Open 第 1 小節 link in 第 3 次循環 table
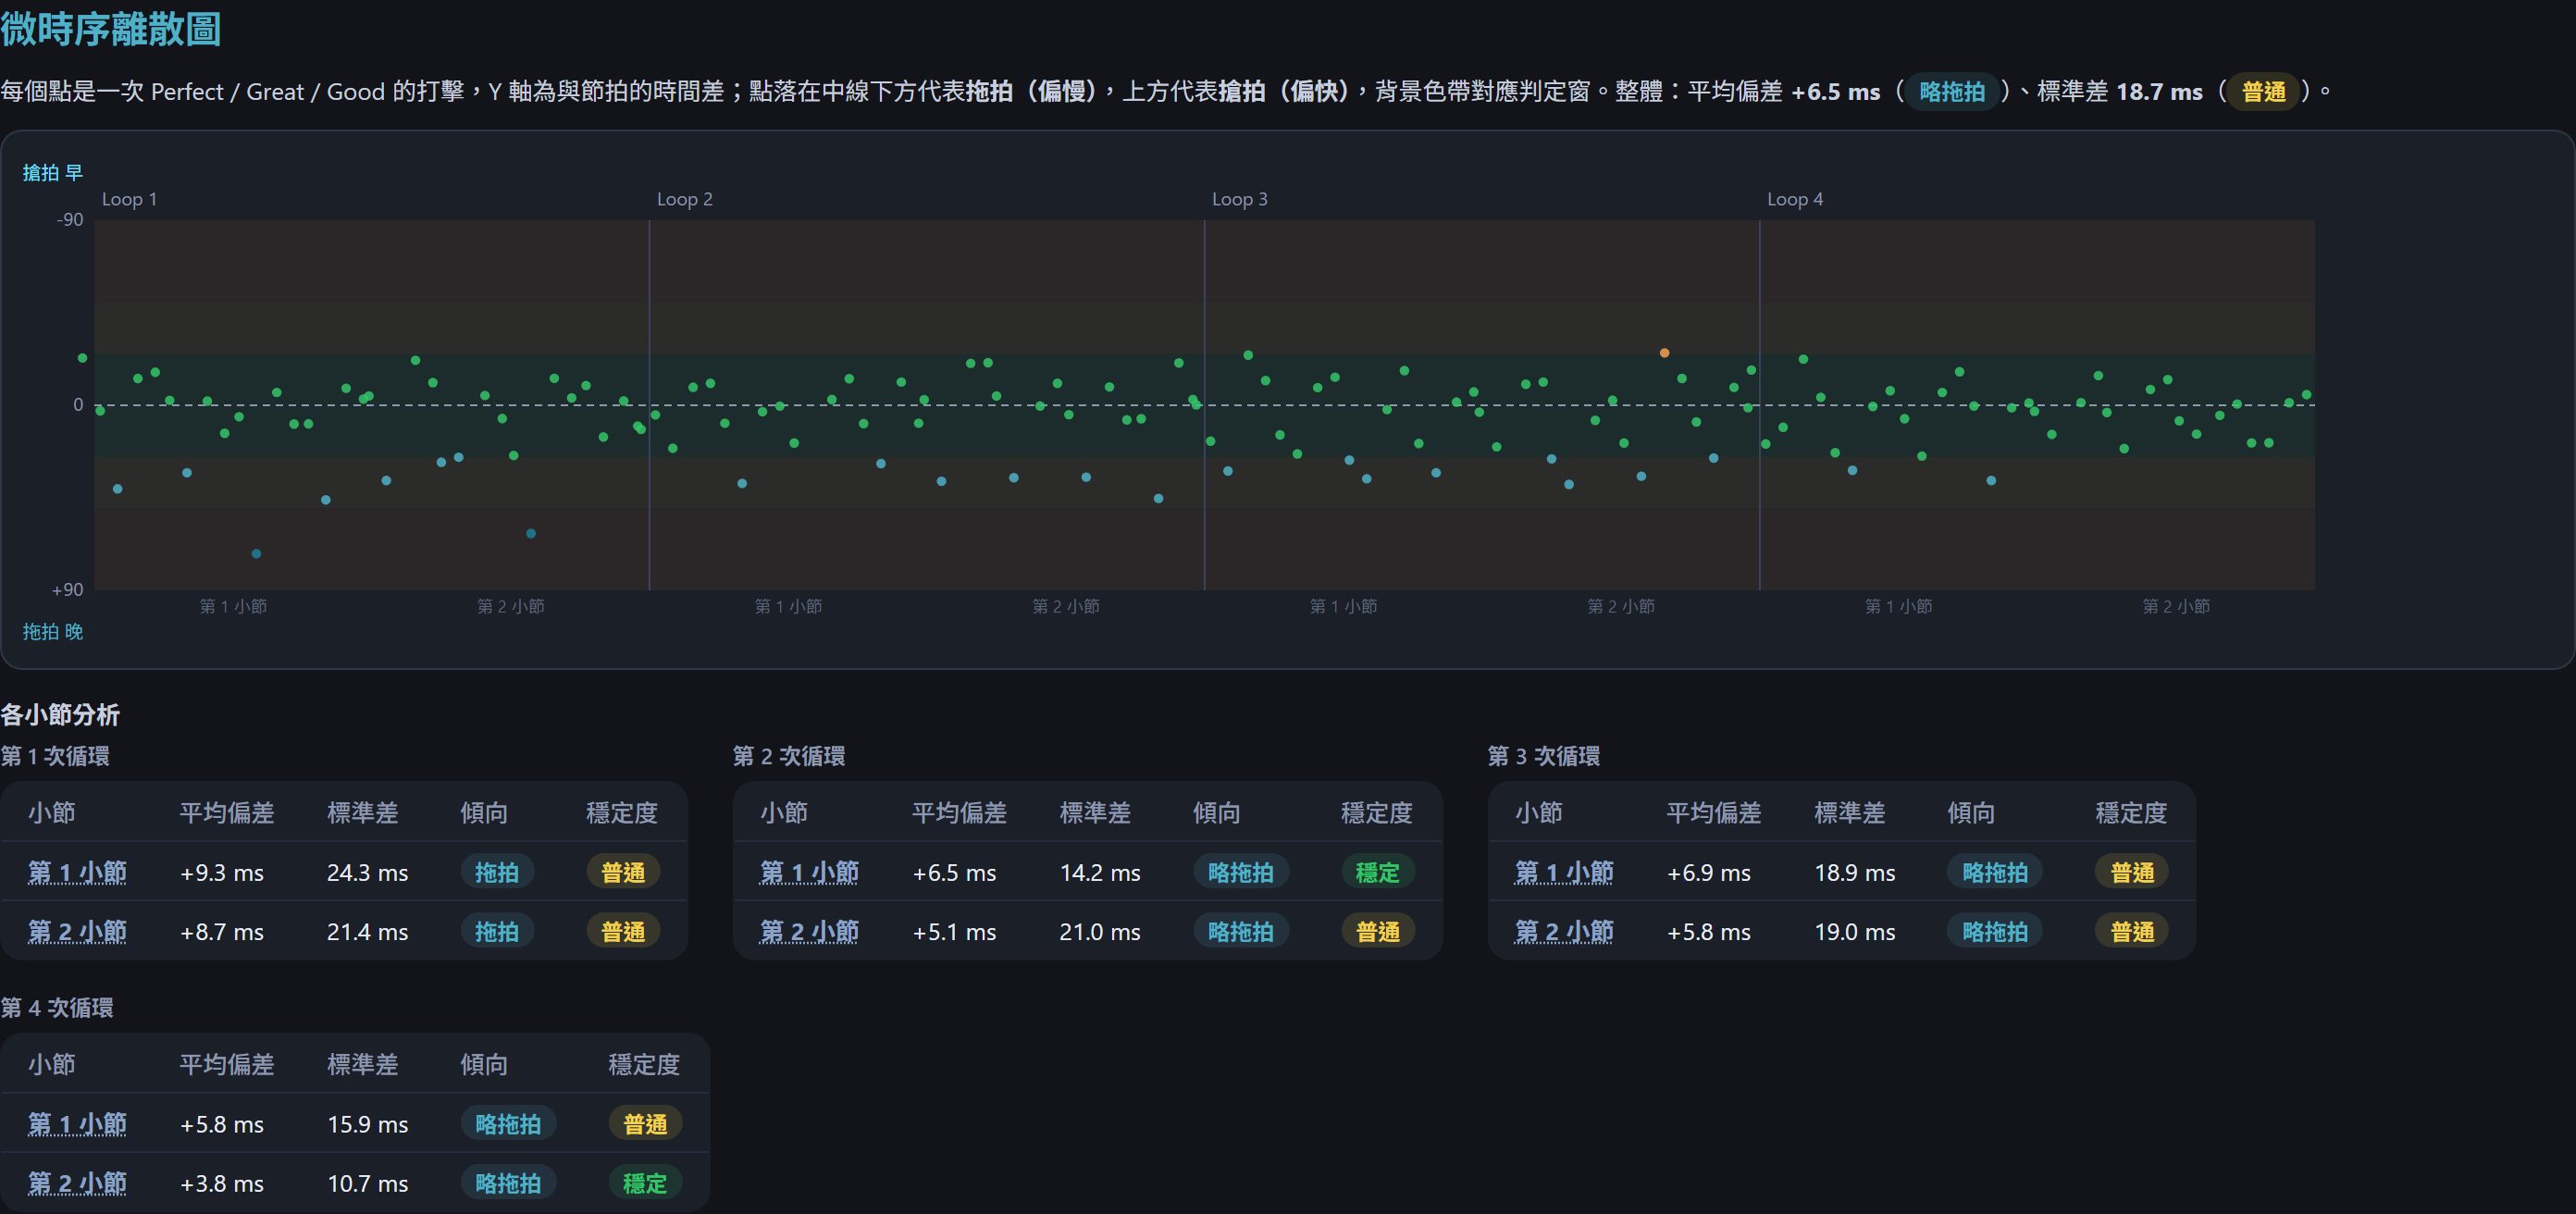 [x=1564, y=872]
